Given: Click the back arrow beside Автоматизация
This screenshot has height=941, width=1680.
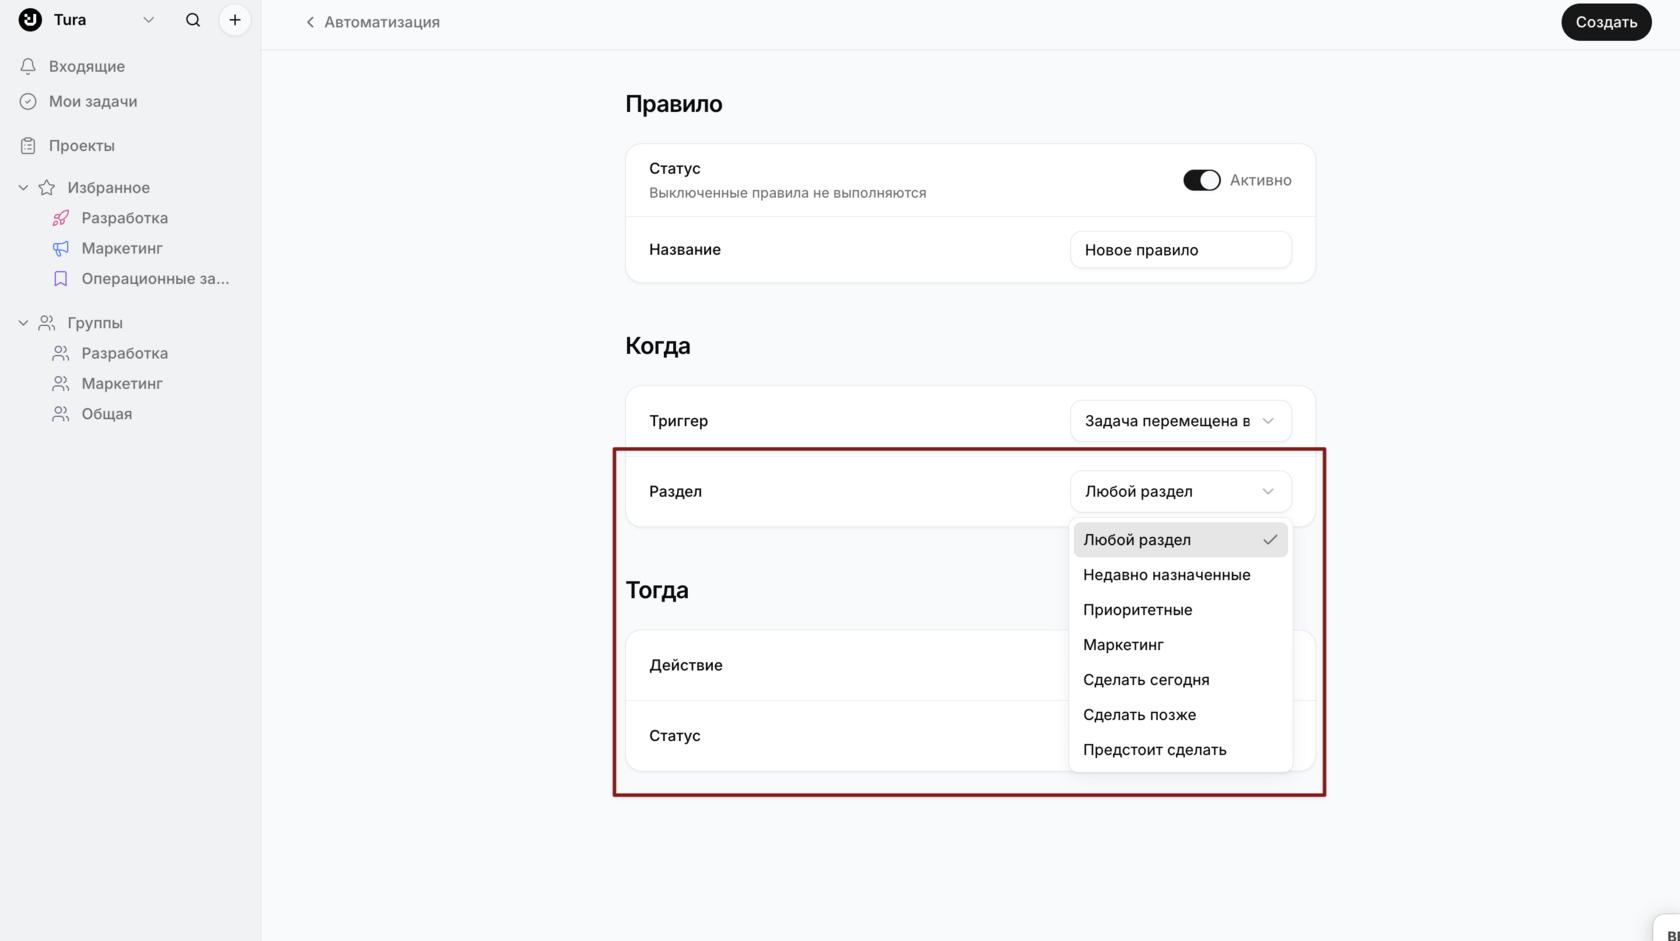Looking at the screenshot, I should click(x=310, y=22).
